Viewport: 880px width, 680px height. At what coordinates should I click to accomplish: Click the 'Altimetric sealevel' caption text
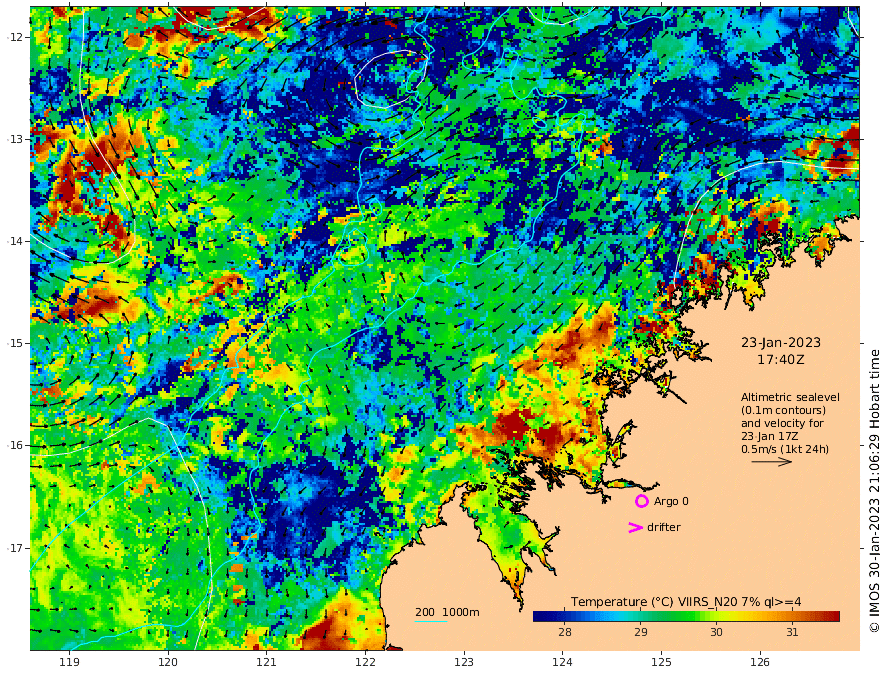pos(790,397)
